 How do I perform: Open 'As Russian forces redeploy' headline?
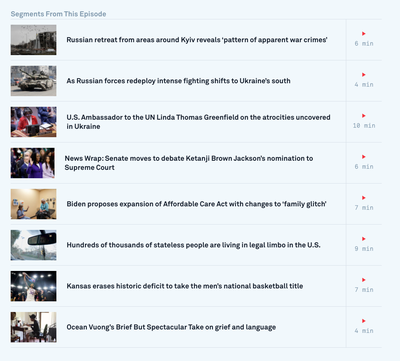pos(178,81)
